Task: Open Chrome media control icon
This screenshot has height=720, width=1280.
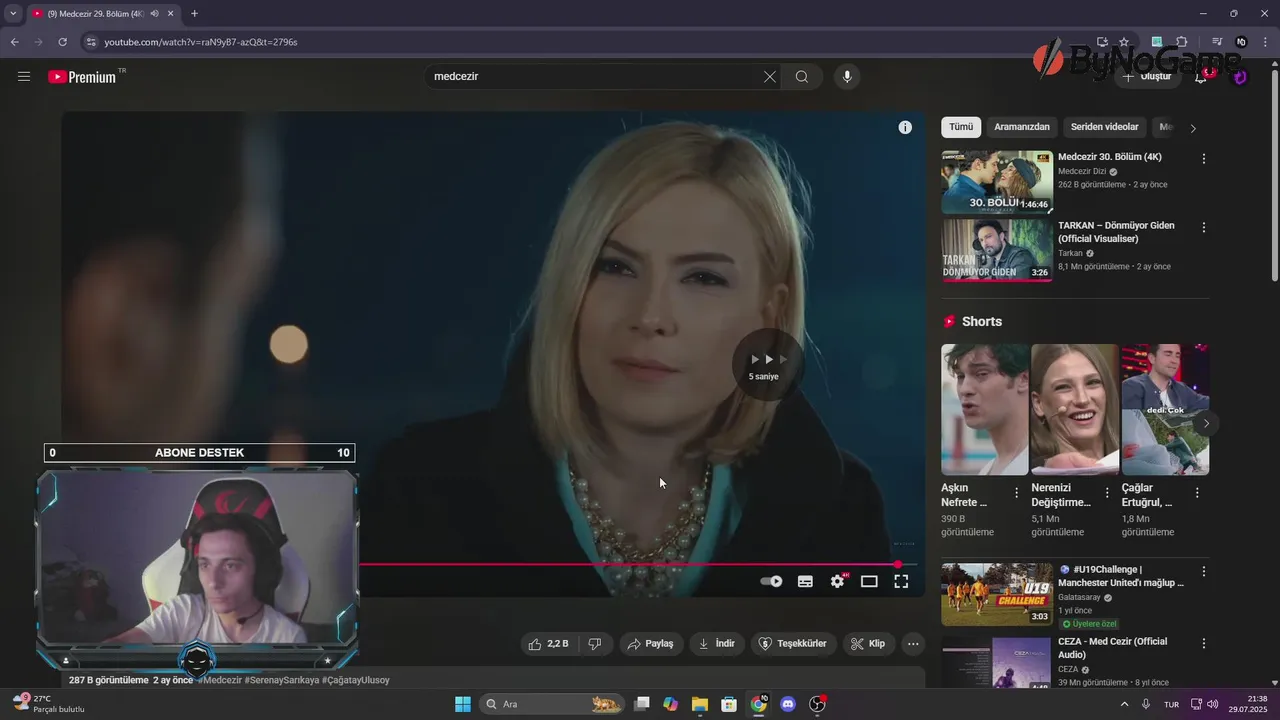Action: (1217, 42)
